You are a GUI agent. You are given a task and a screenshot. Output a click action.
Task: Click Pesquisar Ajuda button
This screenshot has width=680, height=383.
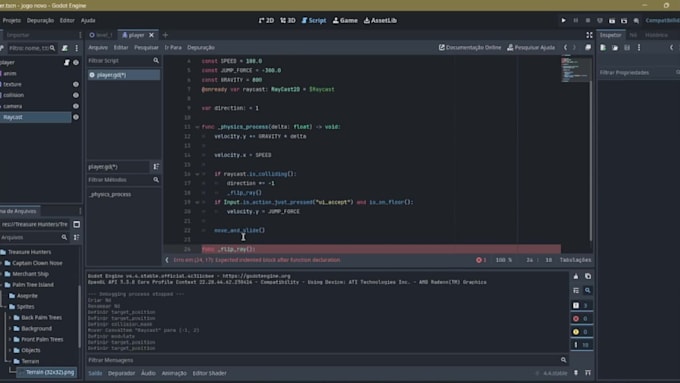pyautogui.click(x=531, y=48)
